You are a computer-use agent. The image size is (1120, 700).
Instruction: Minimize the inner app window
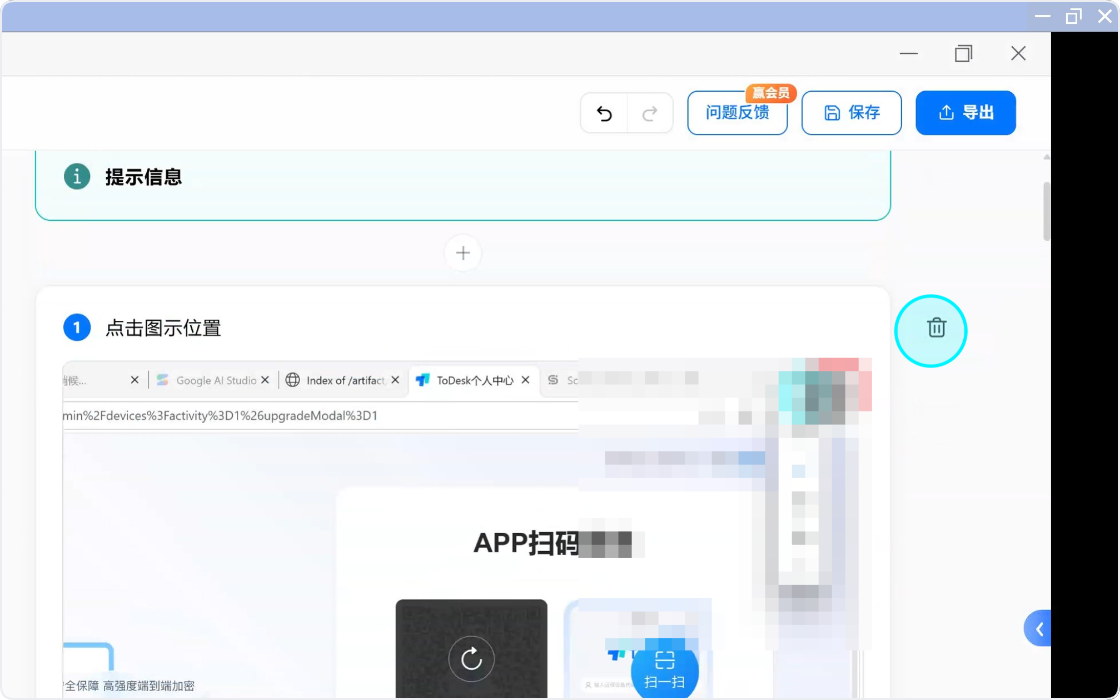[x=909, y=54]
